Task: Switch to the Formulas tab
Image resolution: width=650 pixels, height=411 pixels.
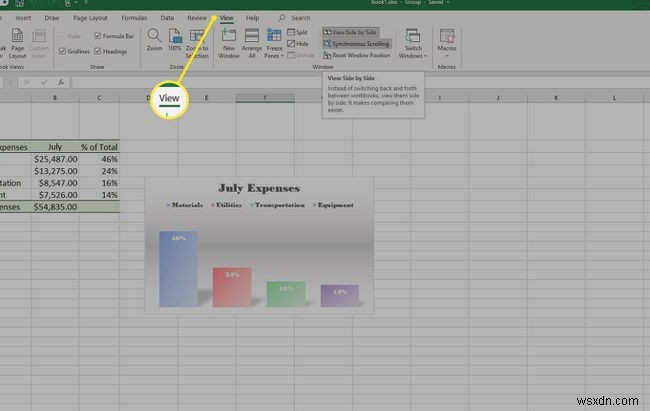Action: click(x=134, y=18)
